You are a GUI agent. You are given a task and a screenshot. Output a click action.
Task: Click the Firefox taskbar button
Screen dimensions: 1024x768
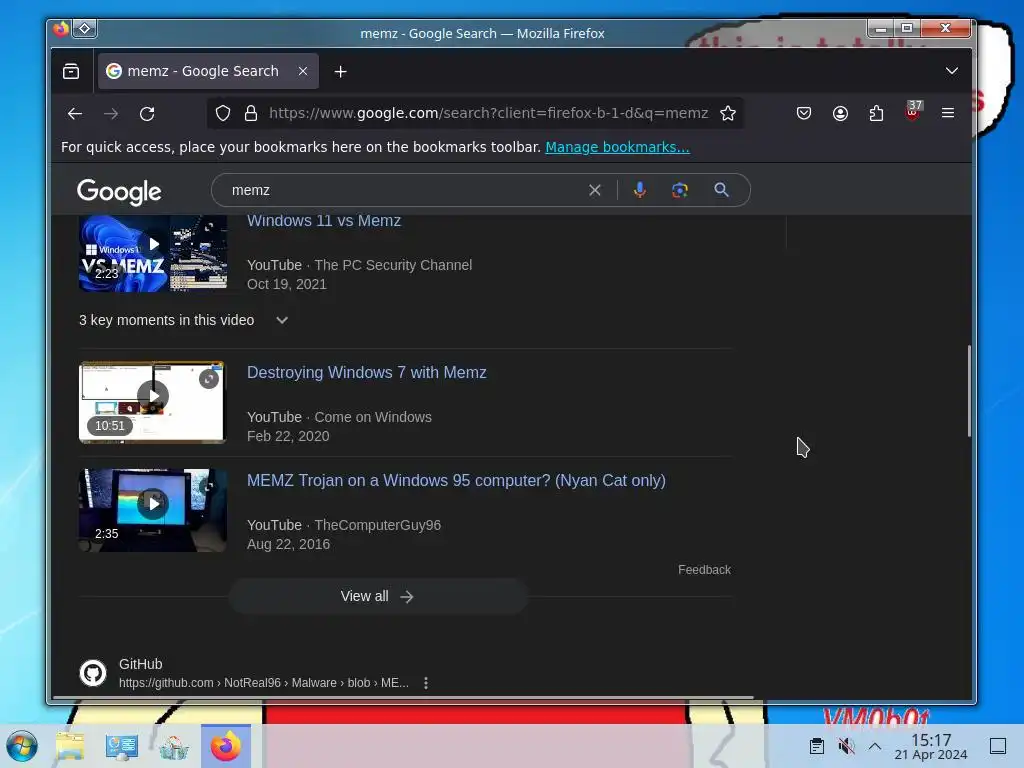(x=226, y=746)
